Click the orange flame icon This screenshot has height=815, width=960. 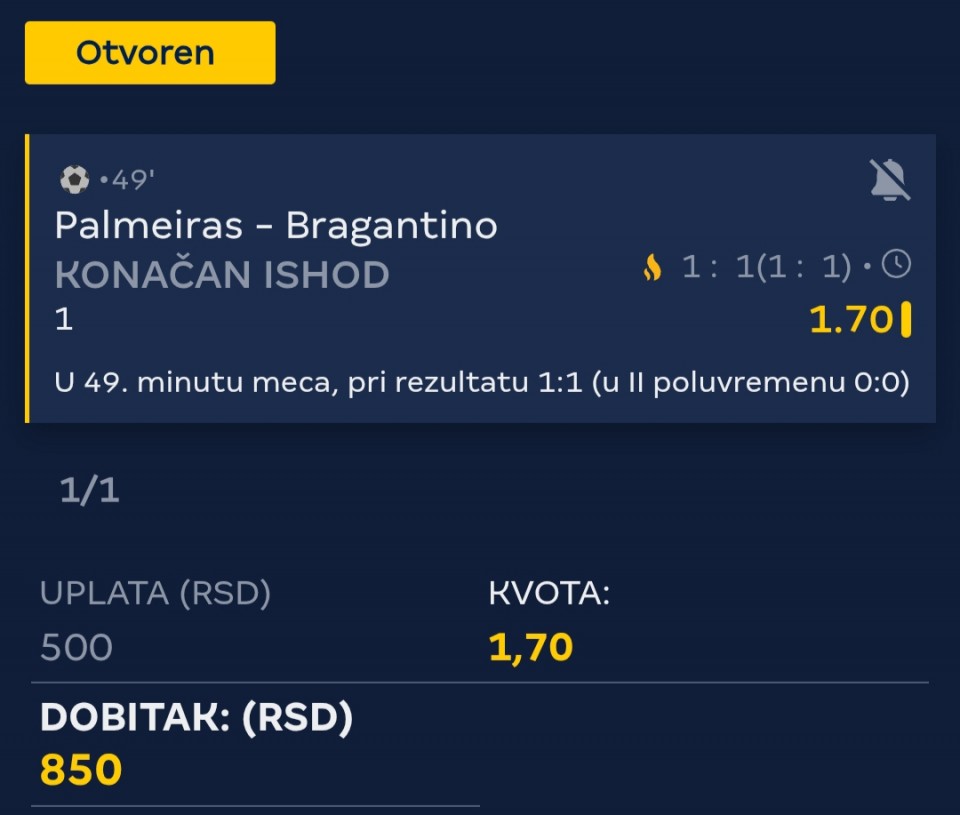652,267
